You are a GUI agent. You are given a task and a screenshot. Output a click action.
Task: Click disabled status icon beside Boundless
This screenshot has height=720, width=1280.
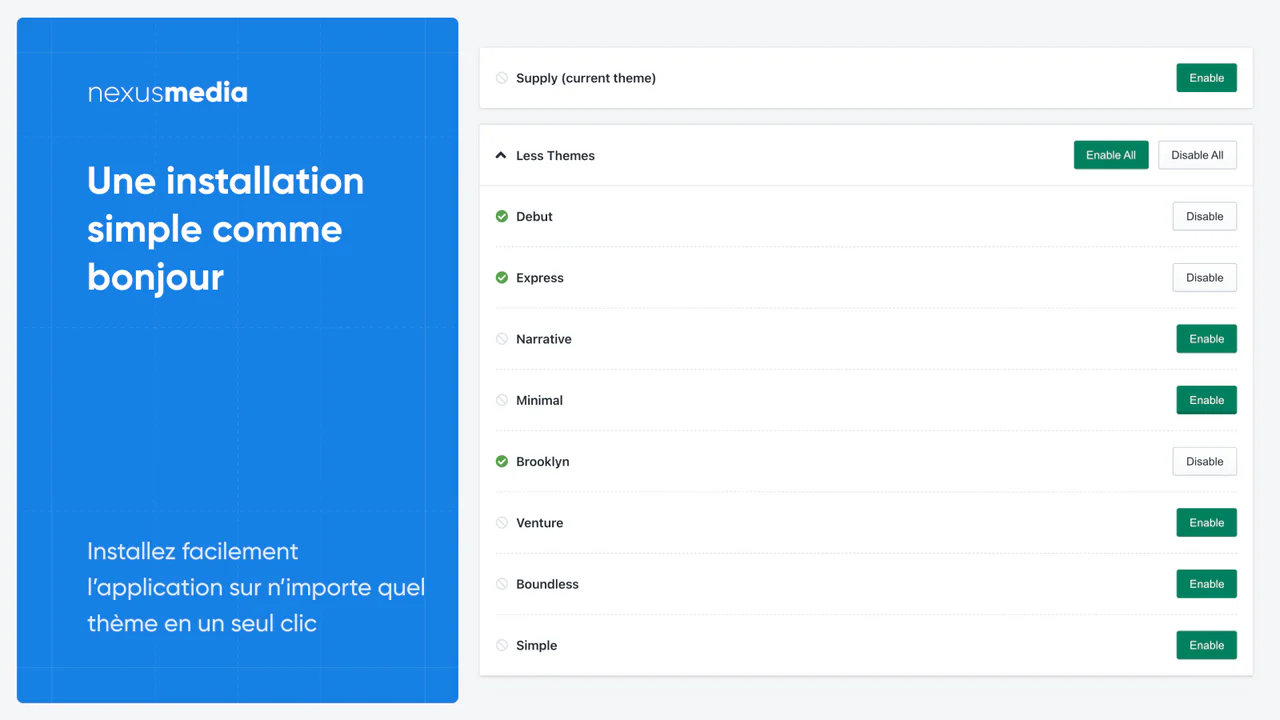click(502, 584)
